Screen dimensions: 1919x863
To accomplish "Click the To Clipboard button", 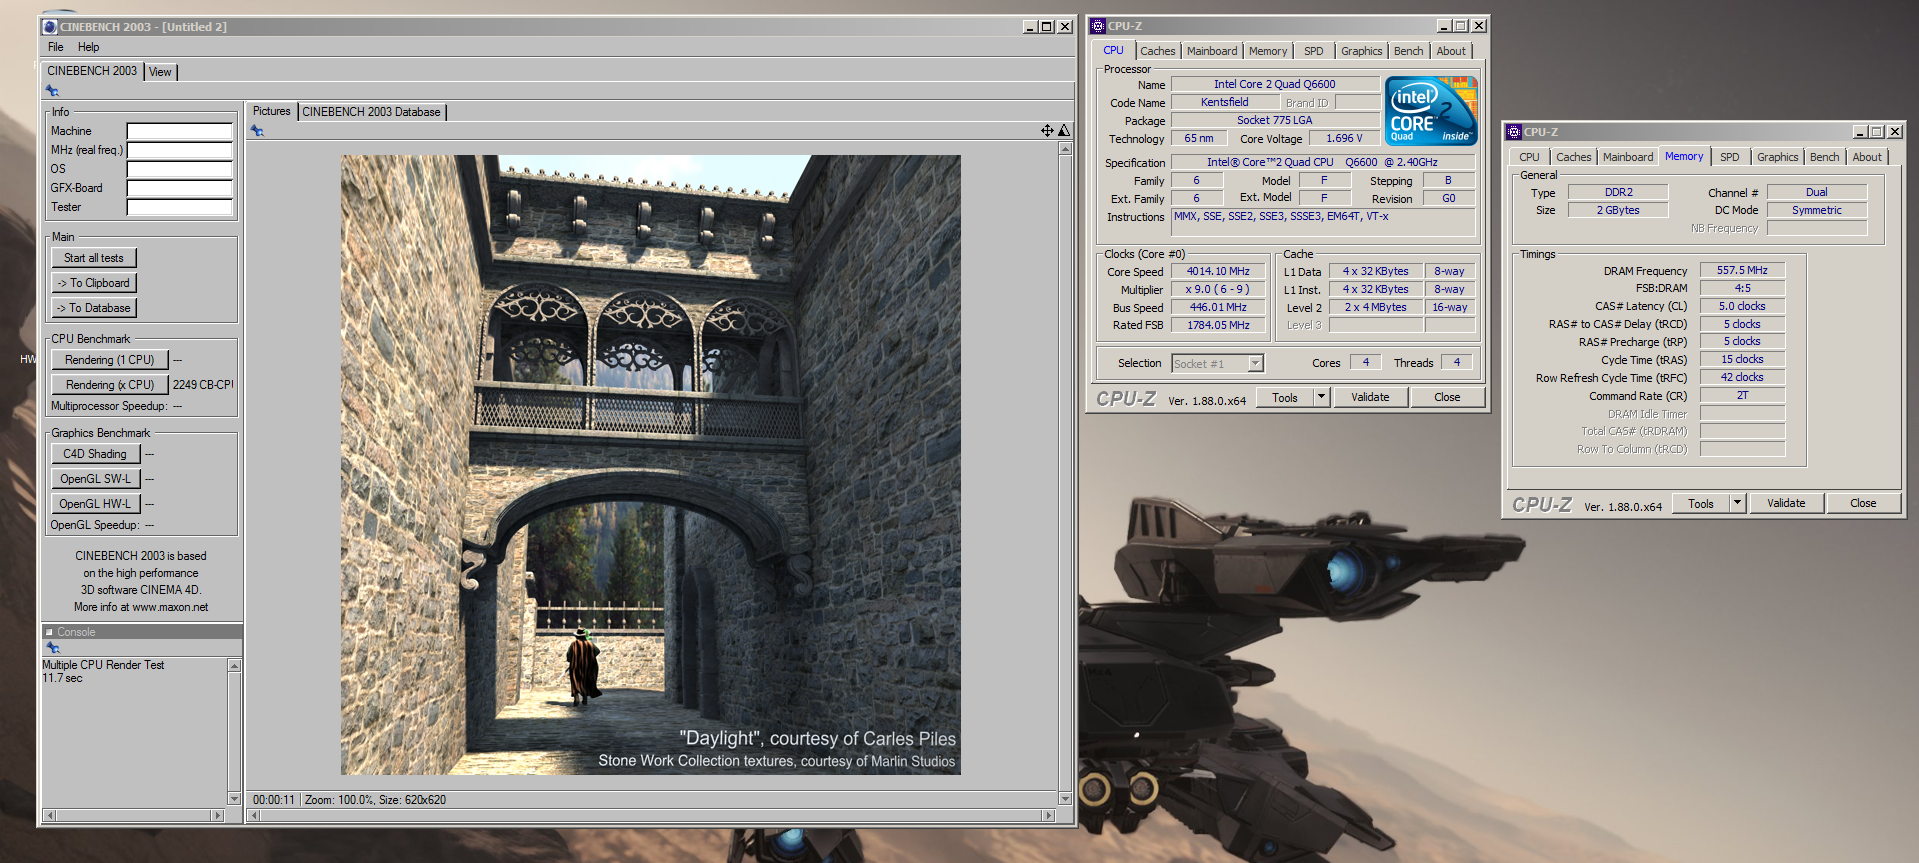I will click(94, 283).
